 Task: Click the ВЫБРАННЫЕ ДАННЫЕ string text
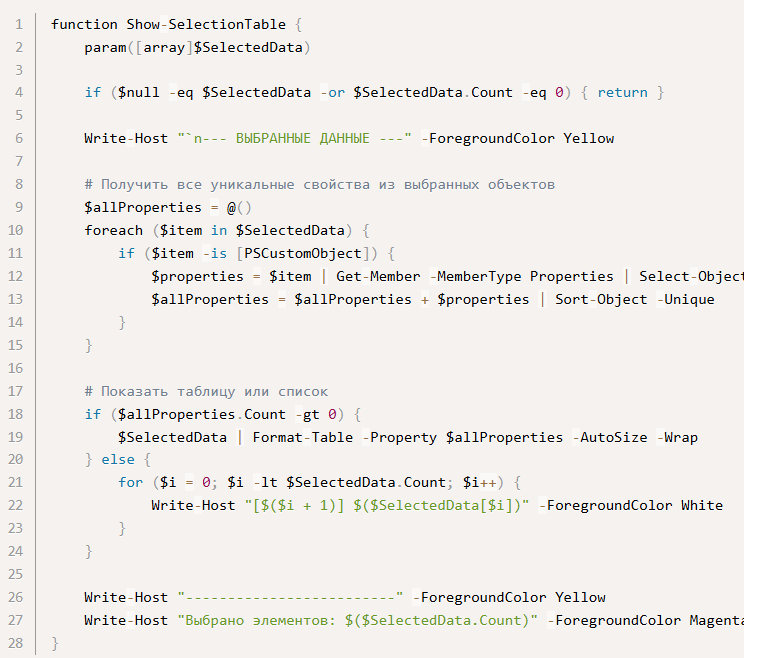(x=300, y=138)
